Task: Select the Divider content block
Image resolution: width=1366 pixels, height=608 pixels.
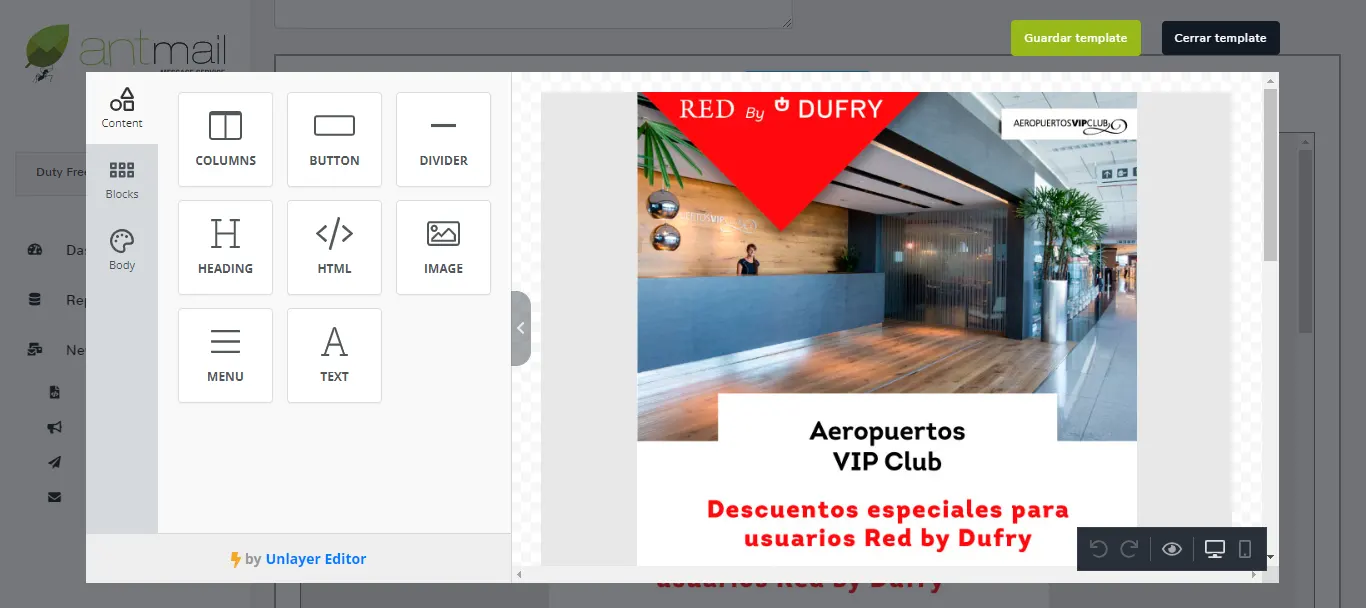Action: pos(443,139)
